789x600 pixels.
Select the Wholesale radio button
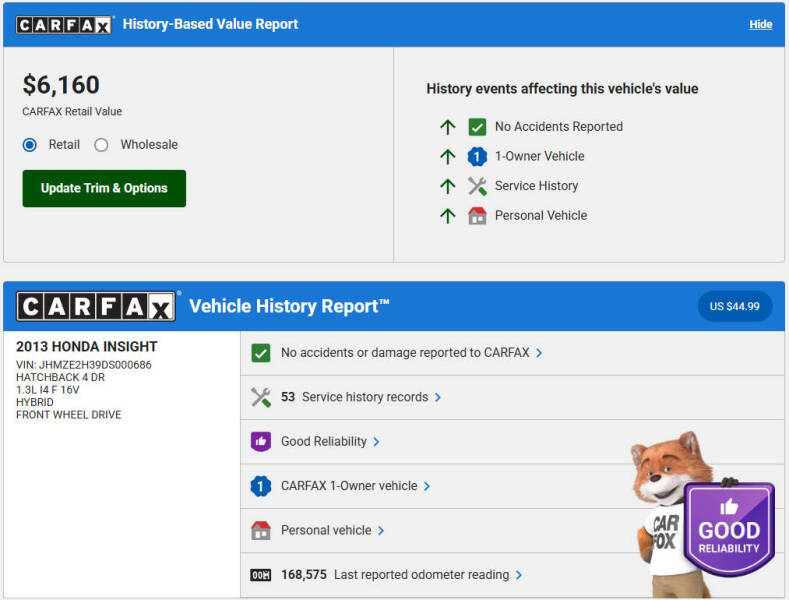101,145
